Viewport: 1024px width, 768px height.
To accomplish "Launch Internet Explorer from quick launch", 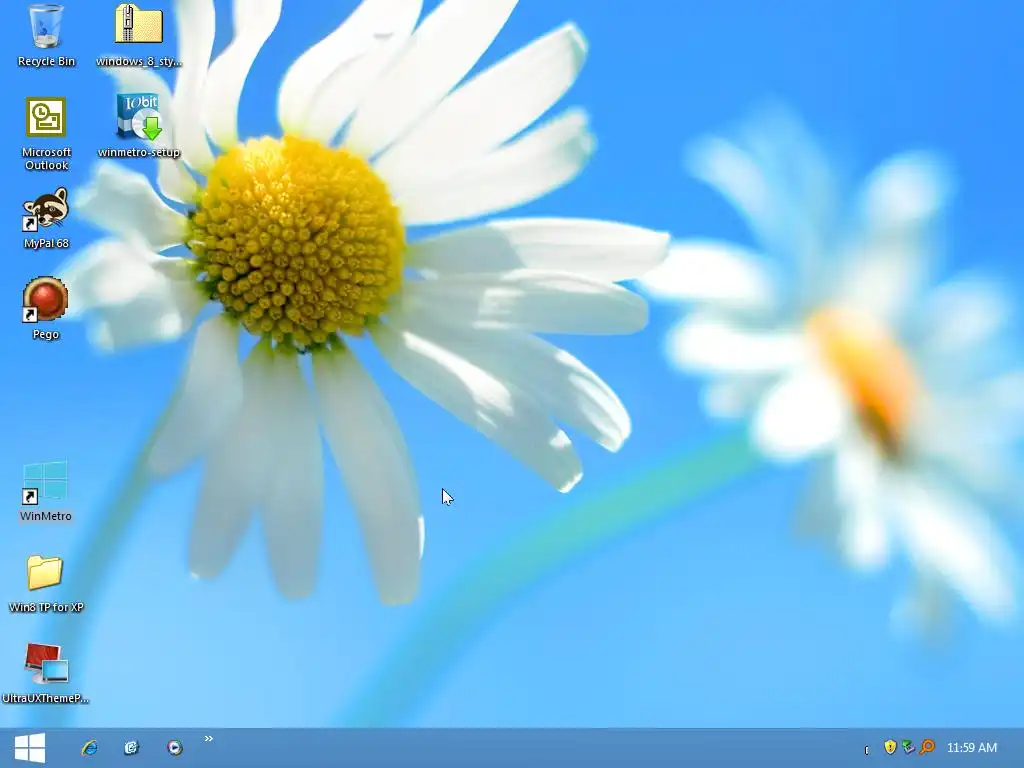I will point(89,748).
